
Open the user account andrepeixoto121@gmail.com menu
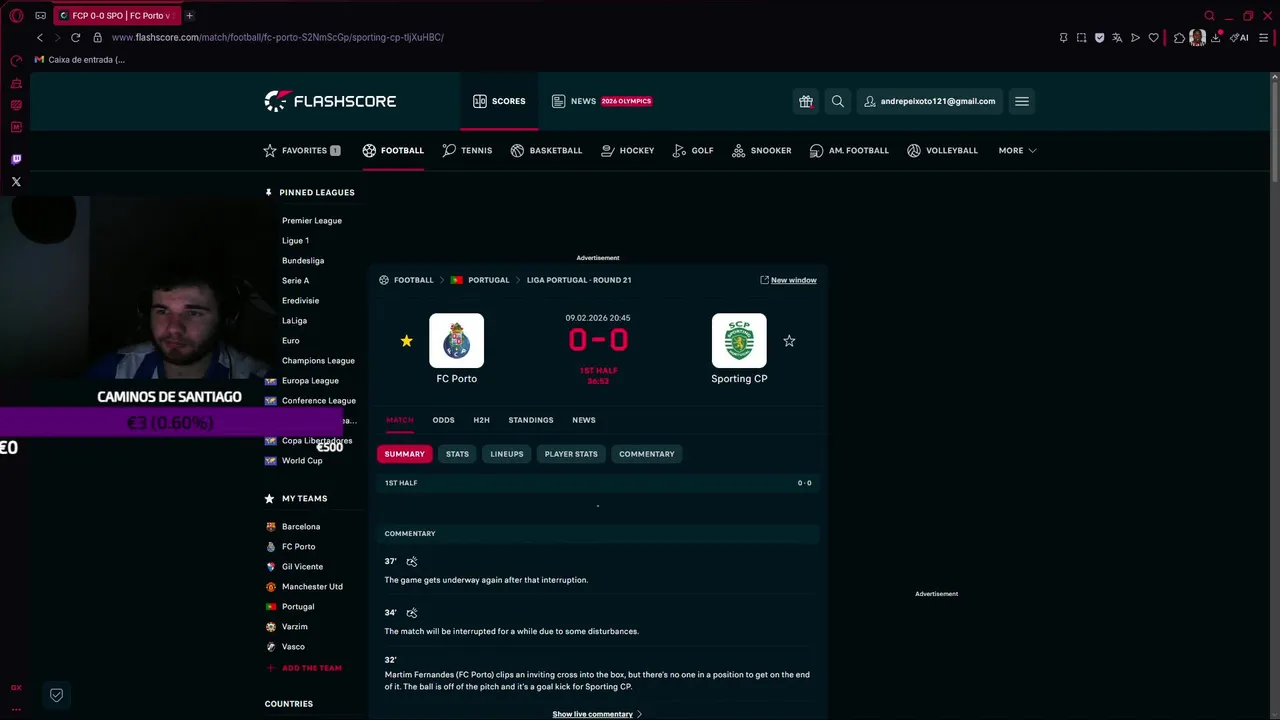929,101
